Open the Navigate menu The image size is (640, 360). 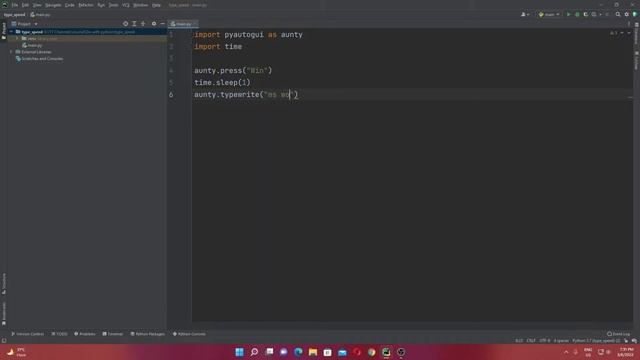[x=53, y=5]
